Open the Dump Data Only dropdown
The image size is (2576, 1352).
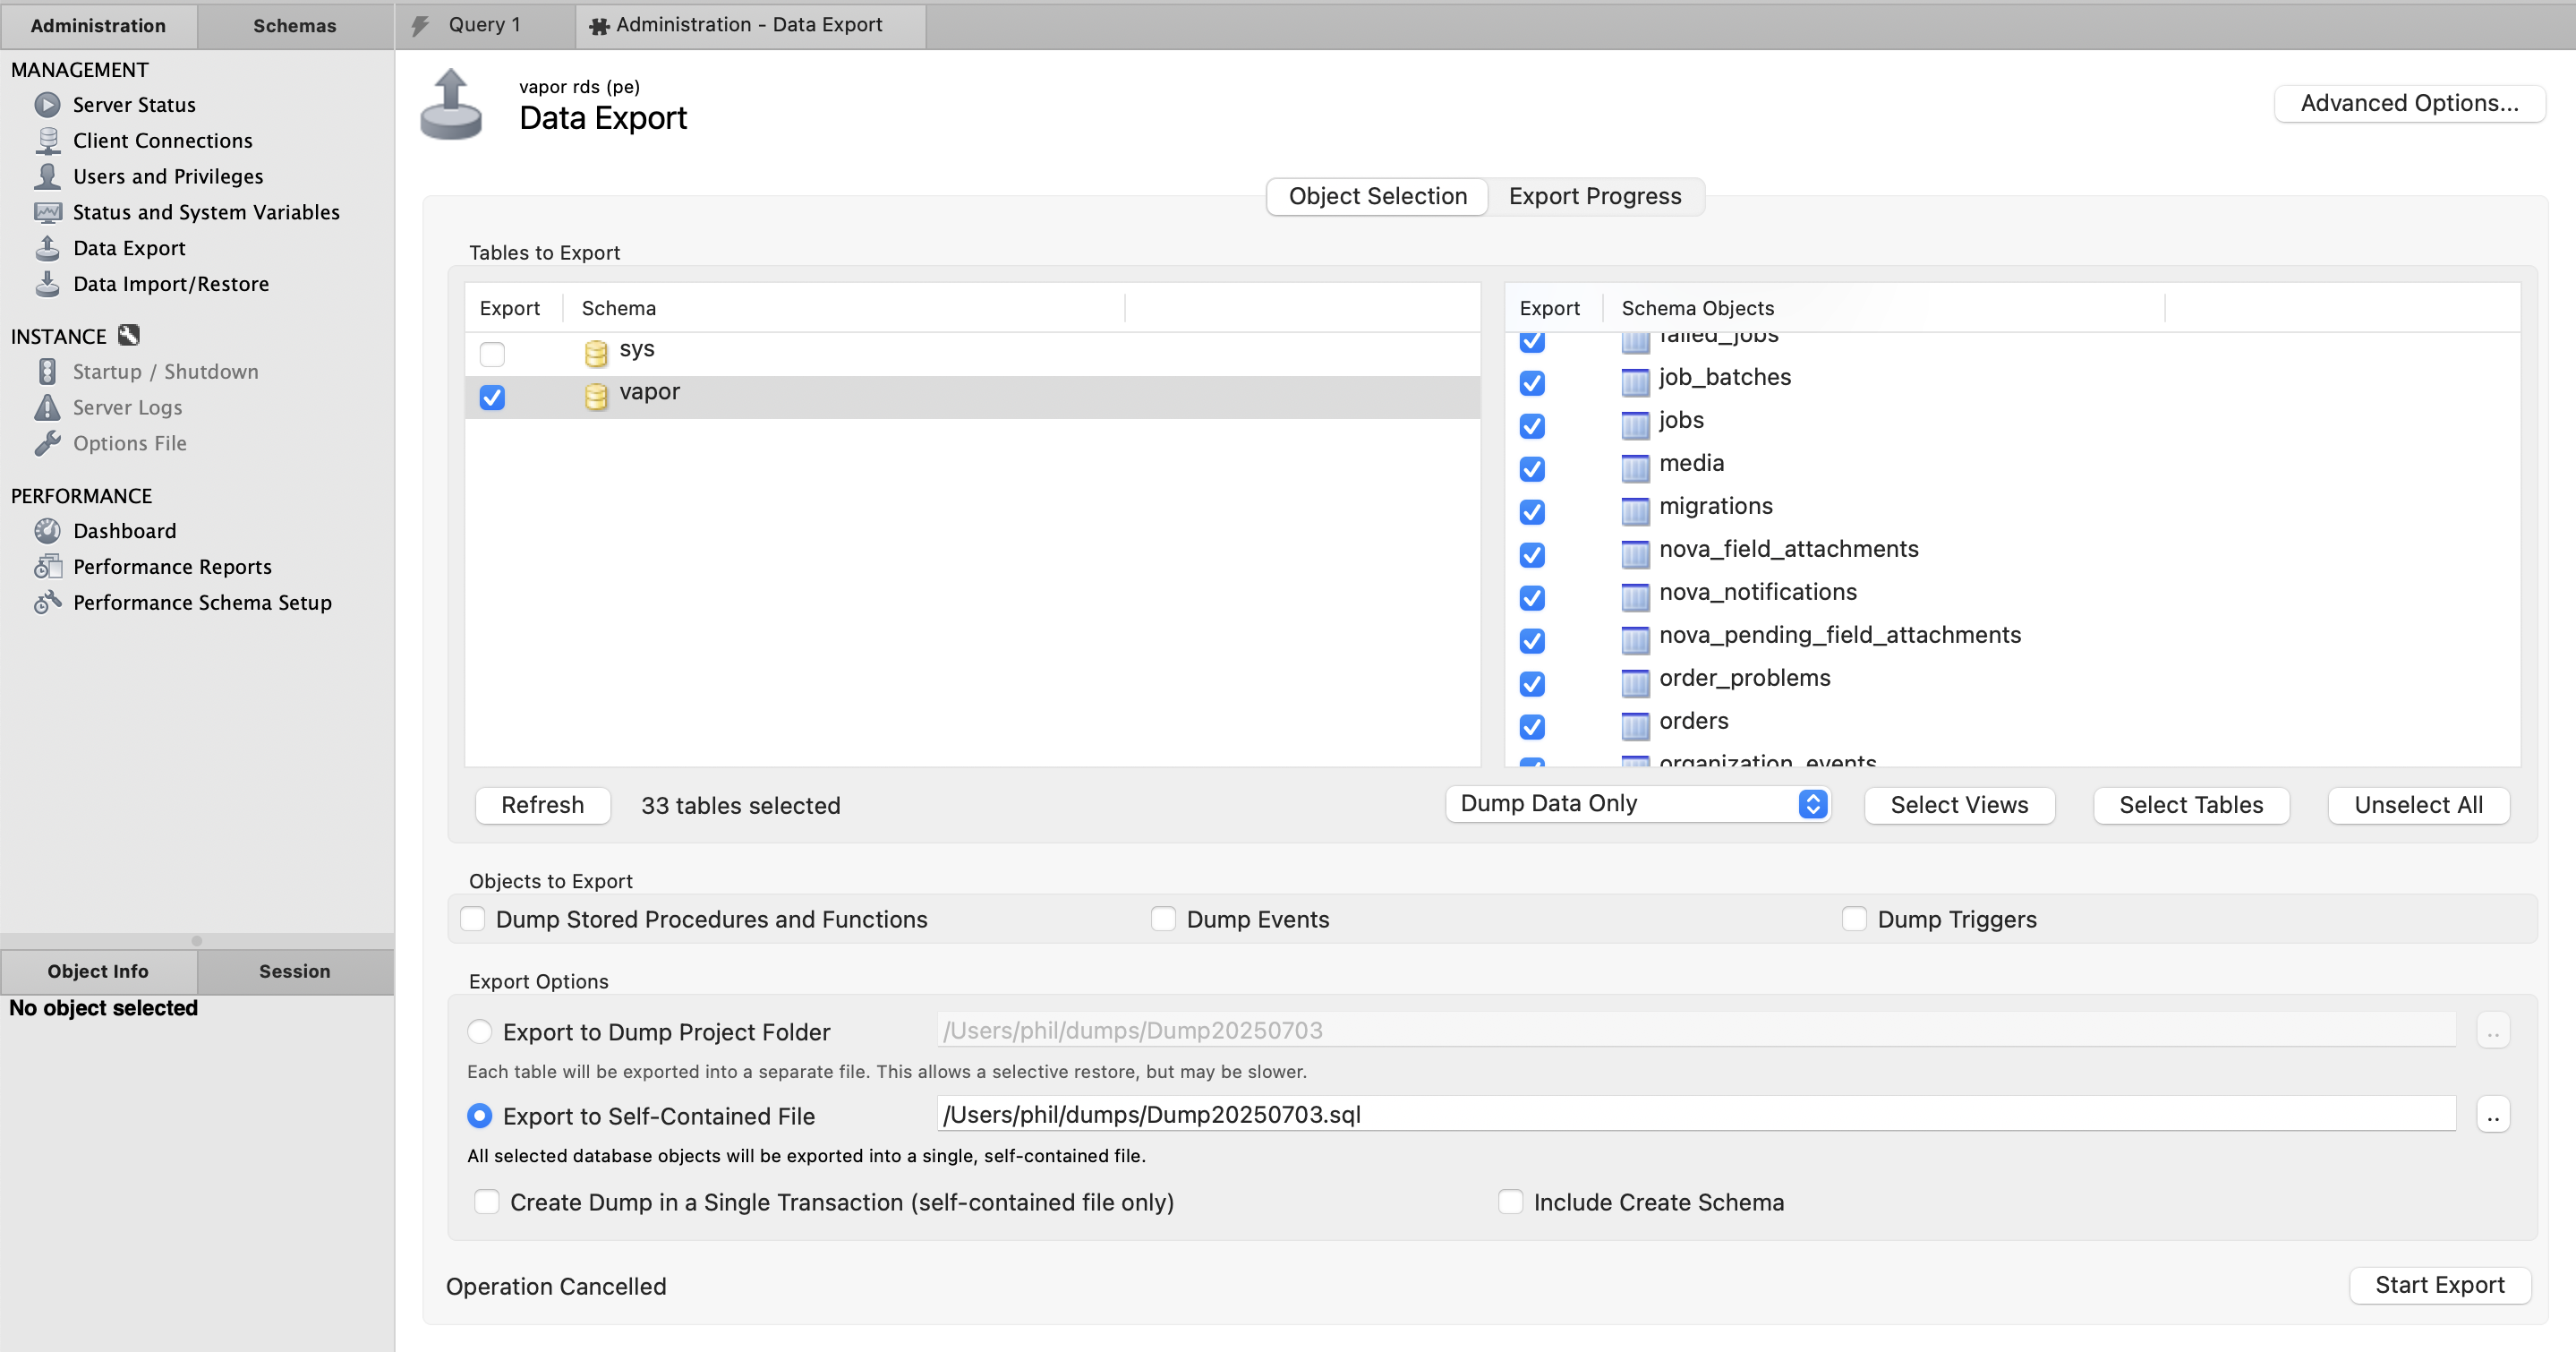point(1637,804)
